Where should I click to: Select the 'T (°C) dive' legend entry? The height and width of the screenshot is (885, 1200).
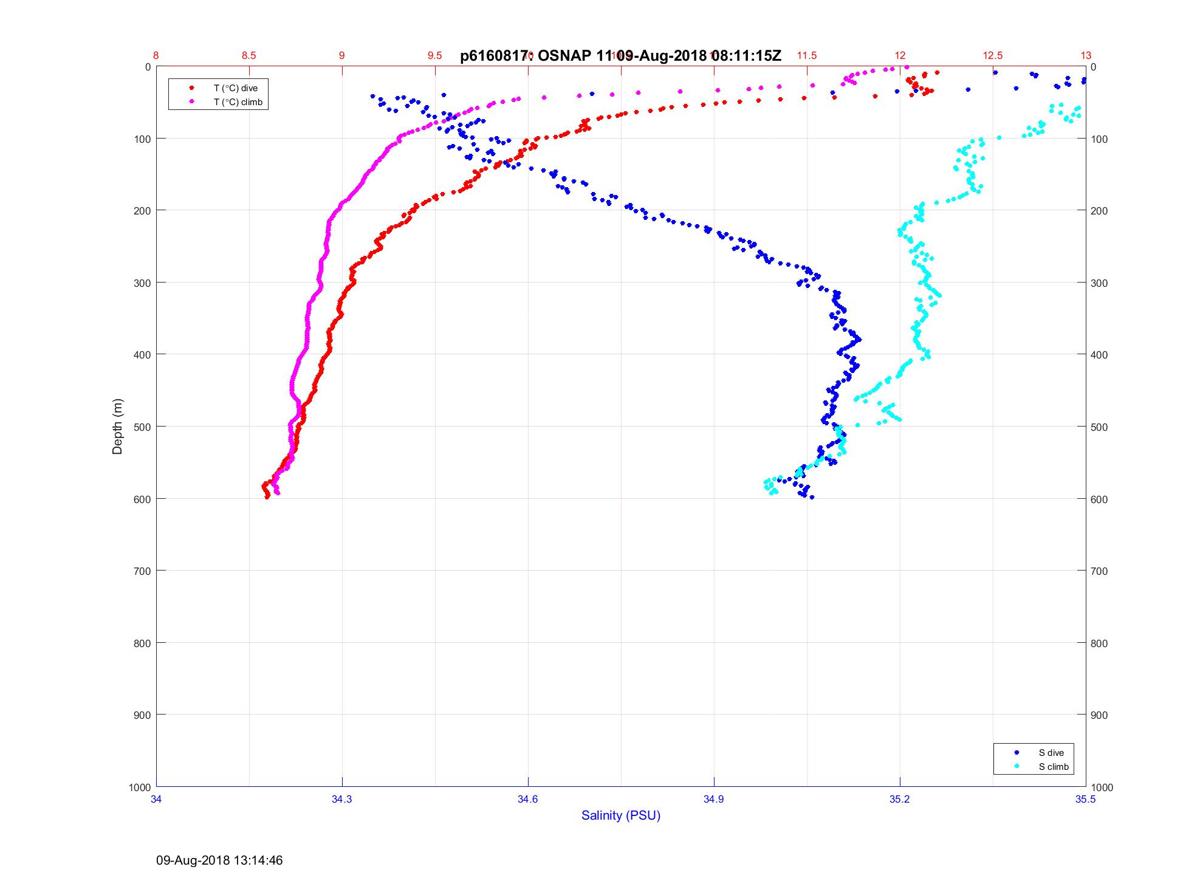point(235,88)
